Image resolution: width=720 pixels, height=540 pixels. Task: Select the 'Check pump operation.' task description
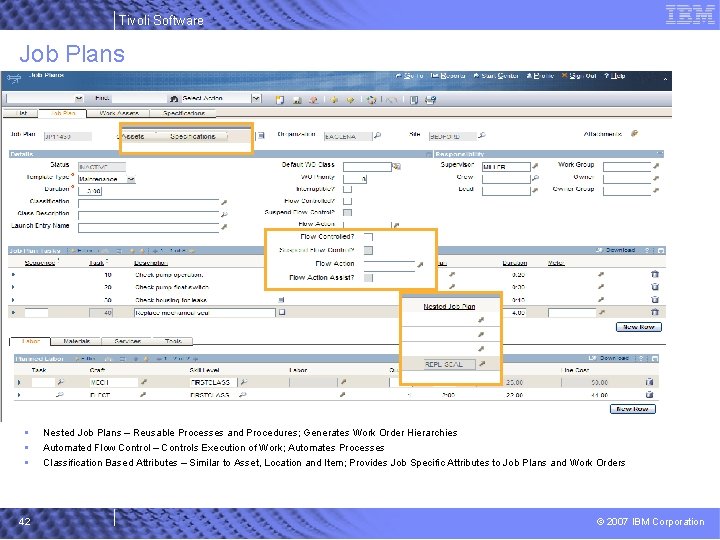(x=169, y=275)
